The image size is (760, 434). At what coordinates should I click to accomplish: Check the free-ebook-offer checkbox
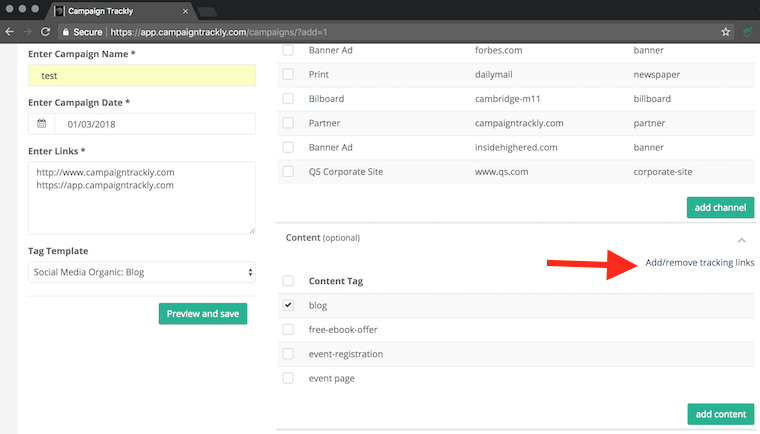pos(288,329)
